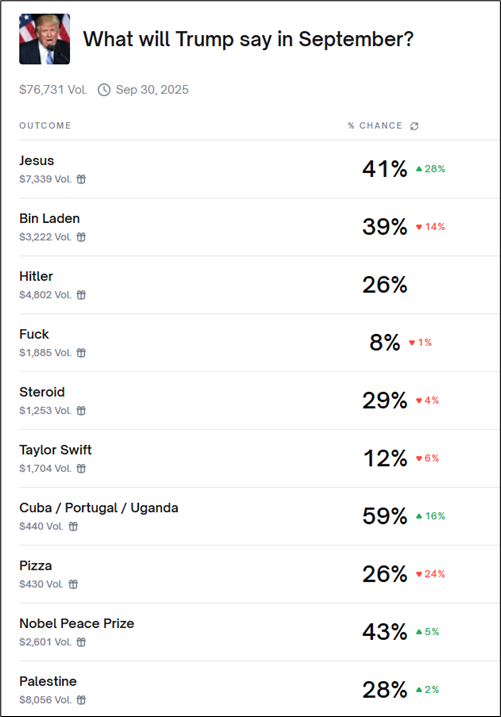Screen dimensions: 501x717
Task: Open the Trump market thumbnail image
Action: pos(44,39)
